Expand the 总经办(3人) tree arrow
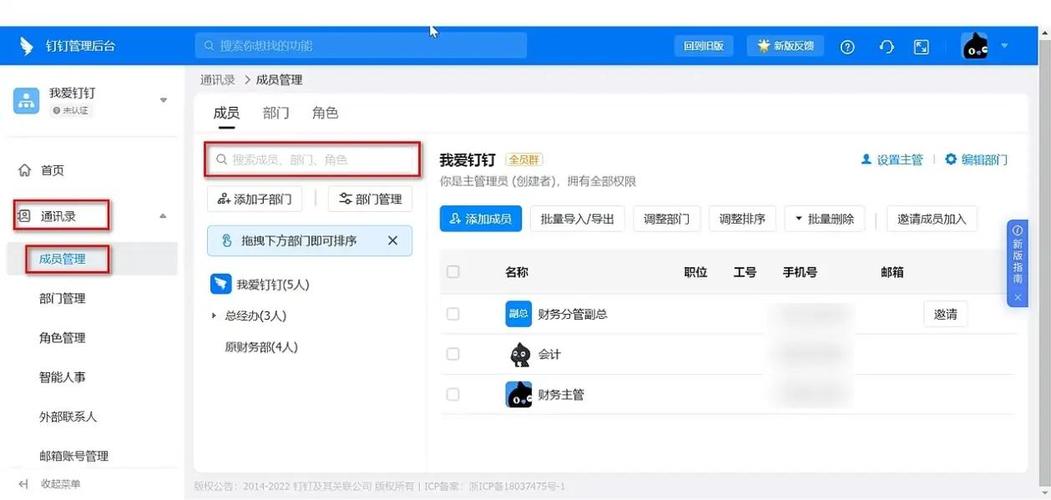 [214, 316]
